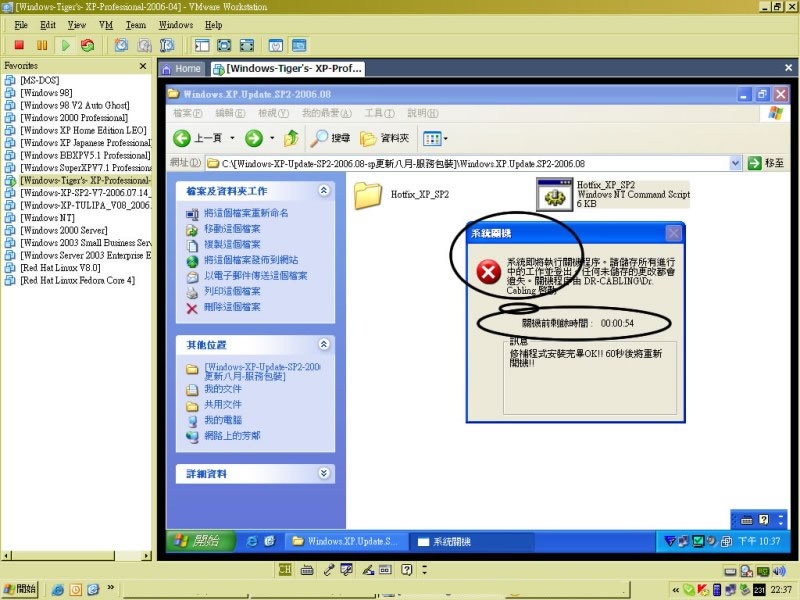Open the address bar dropdown arrow
The height and width of the screenshot is (600, 800).
click(x=735, y=163)
